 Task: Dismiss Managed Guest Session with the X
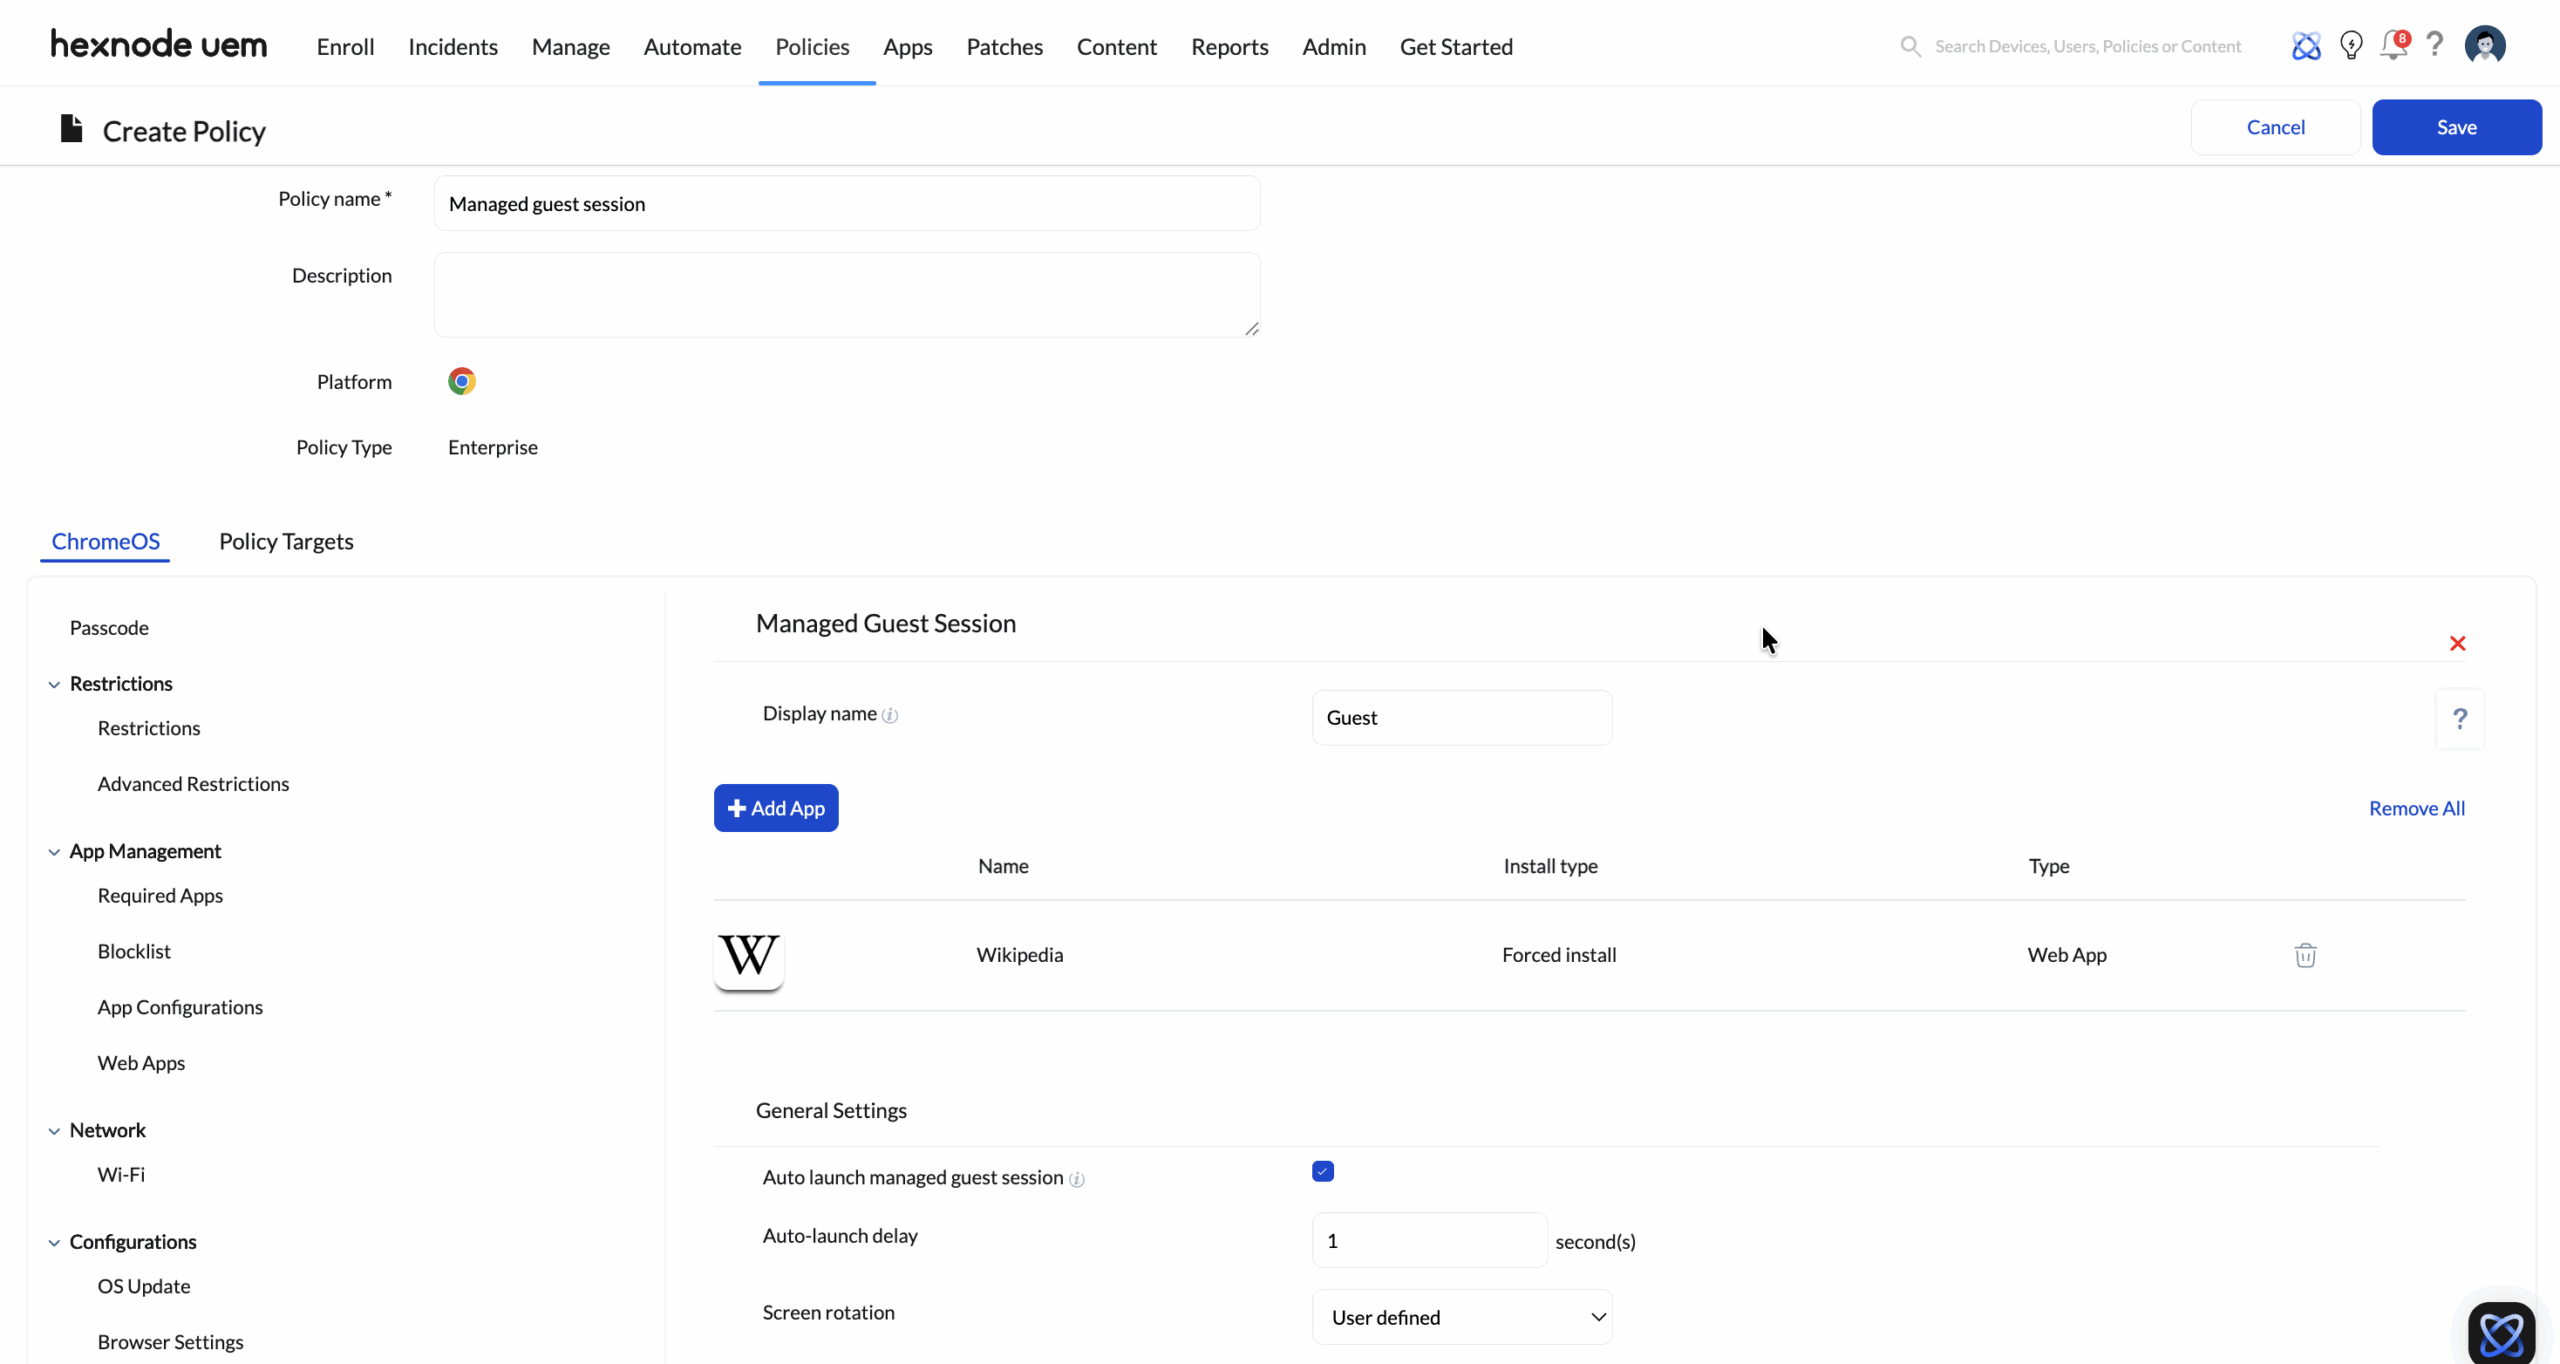coord(2458,643)
